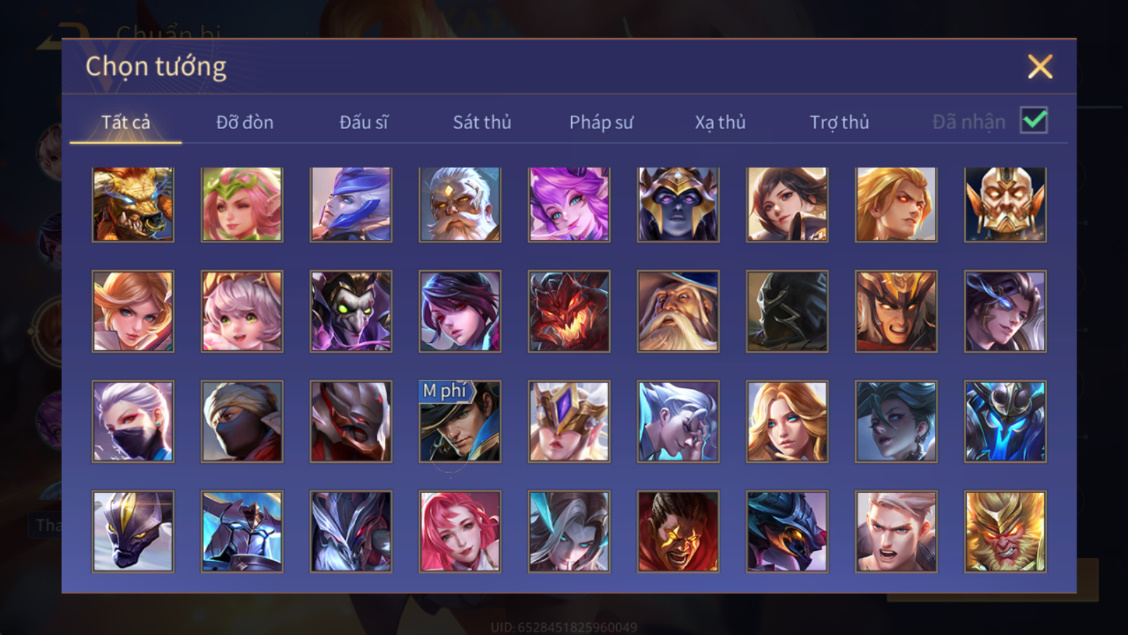
Task: Switch to the 'Đỡ đòn' tab
Action: coord(245,122)
